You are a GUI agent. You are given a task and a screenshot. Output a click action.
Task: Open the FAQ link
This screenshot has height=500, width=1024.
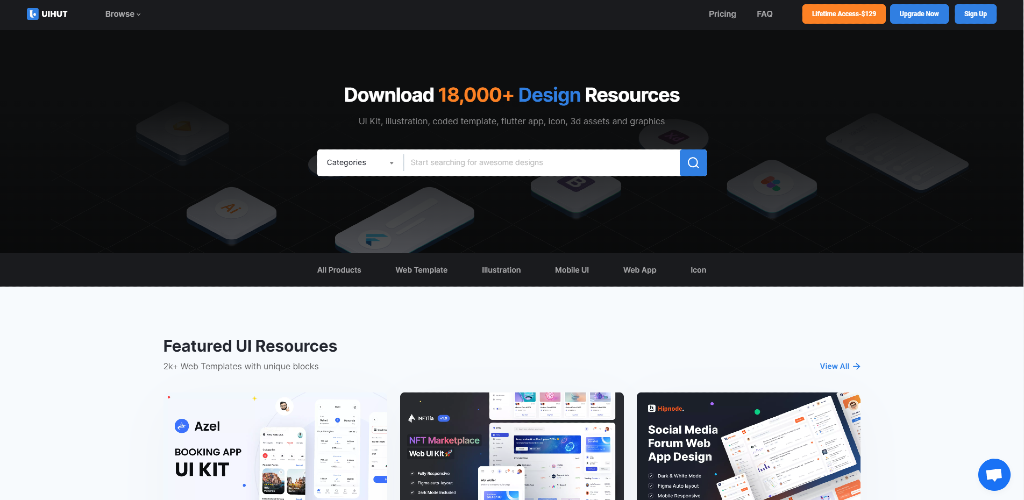(x=764, y=14)
